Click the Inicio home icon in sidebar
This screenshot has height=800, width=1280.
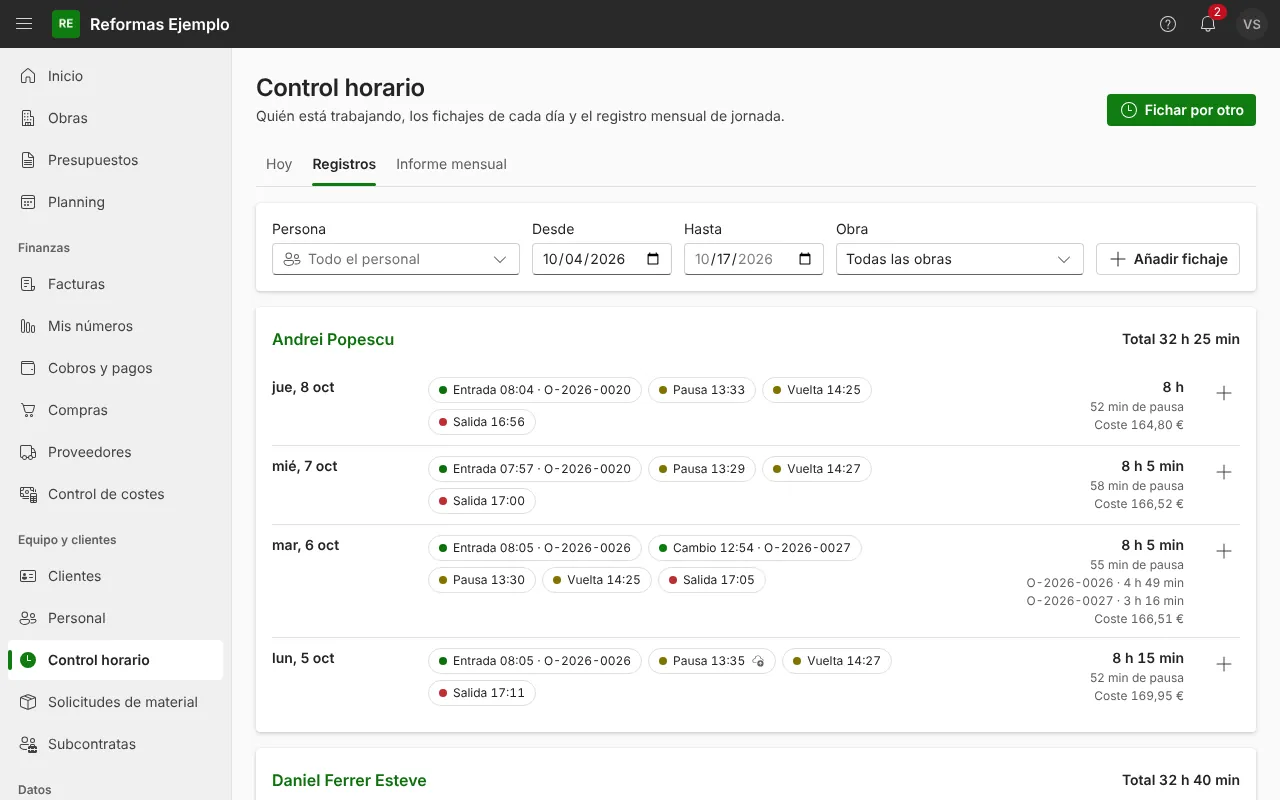[x=28, y=76]
